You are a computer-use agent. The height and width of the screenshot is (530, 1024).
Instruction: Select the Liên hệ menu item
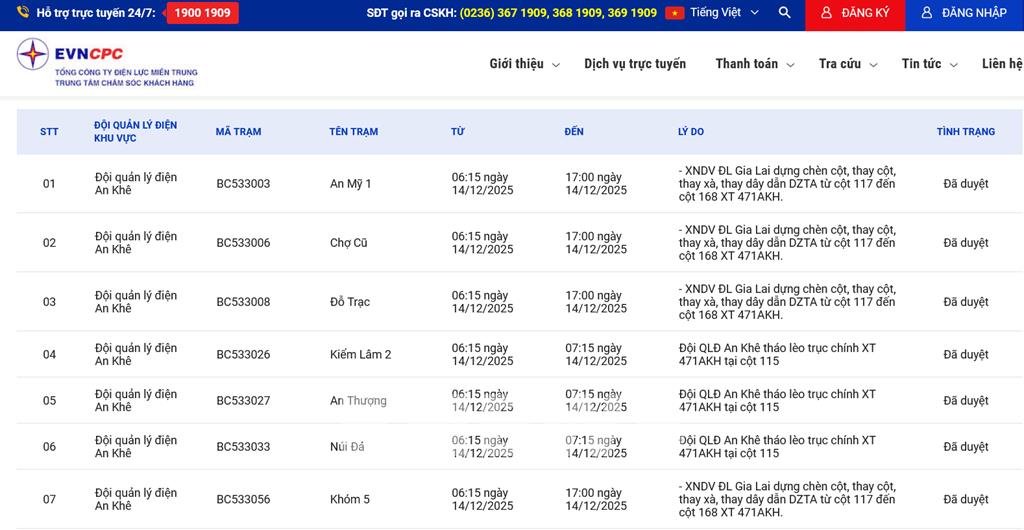click(1001, 64)
